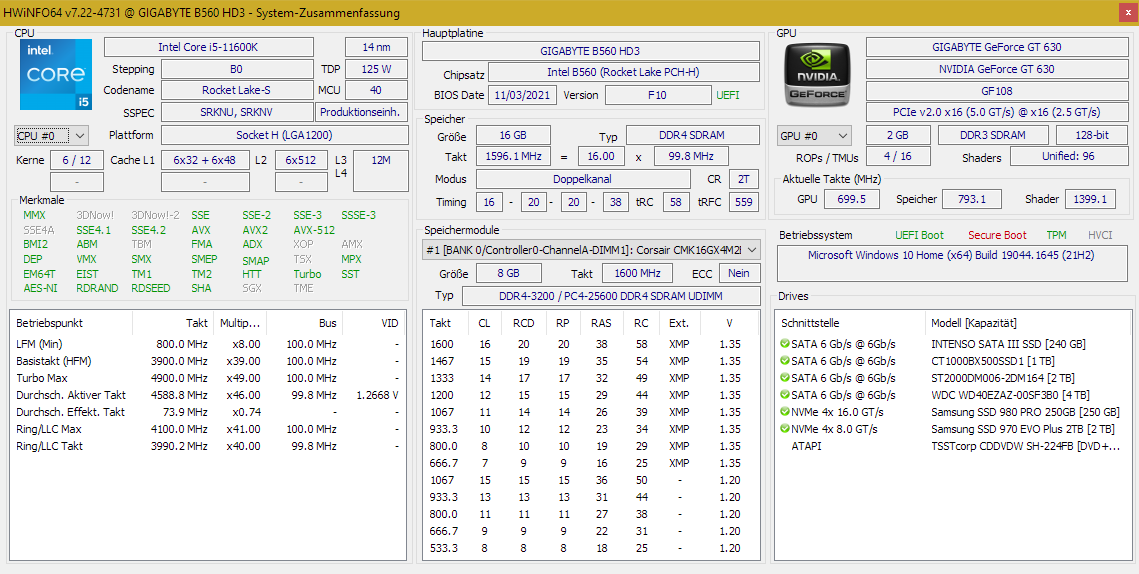Click the Produktionseinh. field

point(362,112)
